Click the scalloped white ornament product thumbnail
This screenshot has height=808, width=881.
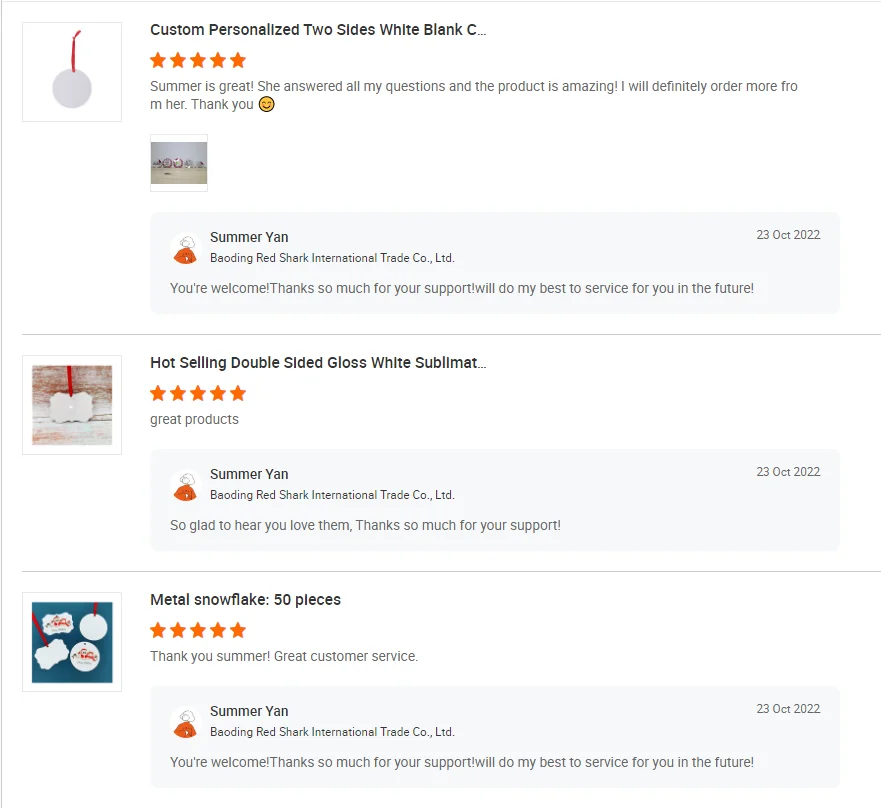point(72,405)
